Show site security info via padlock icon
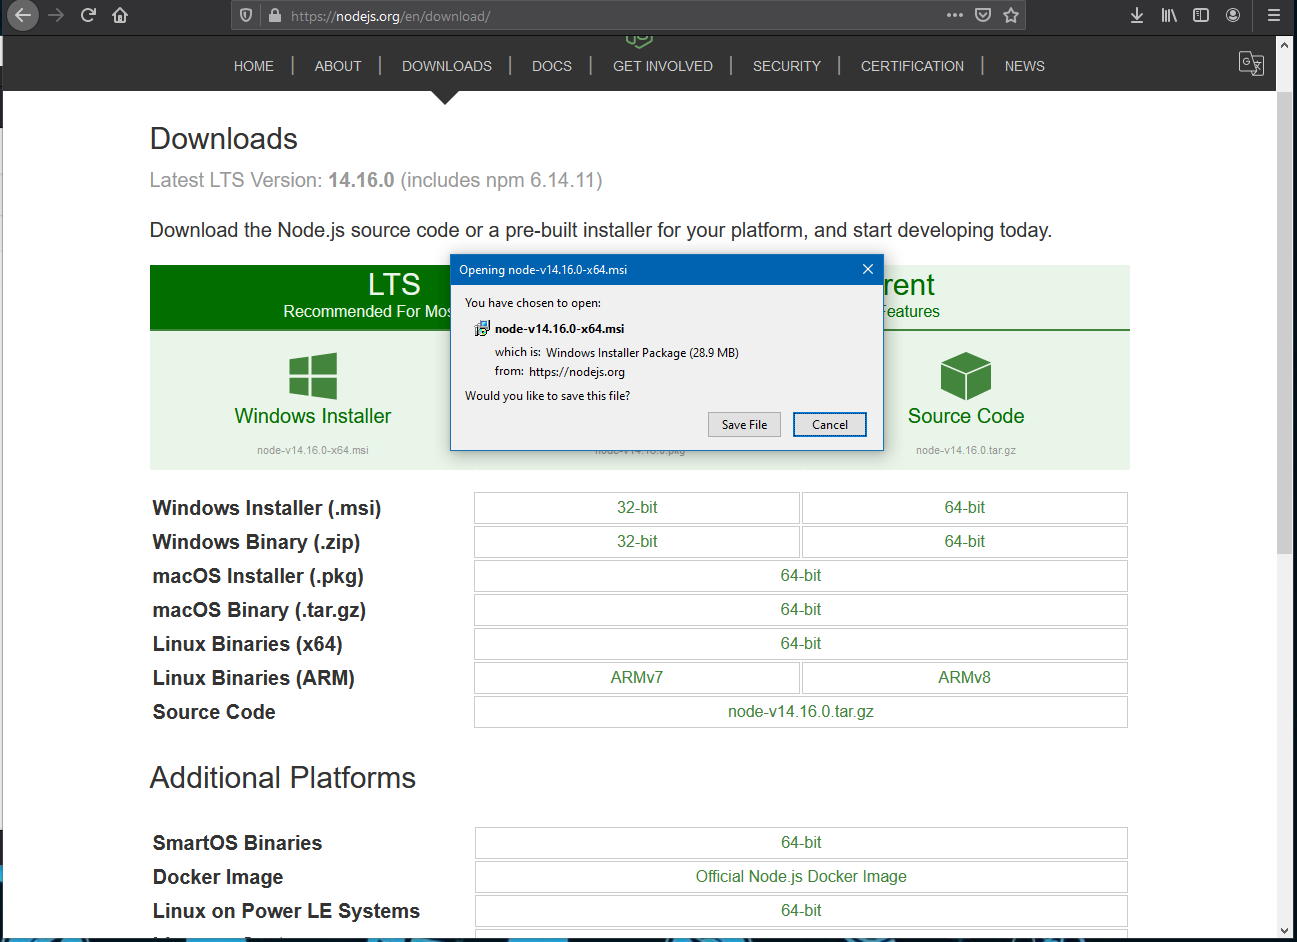 click(275, 16)
